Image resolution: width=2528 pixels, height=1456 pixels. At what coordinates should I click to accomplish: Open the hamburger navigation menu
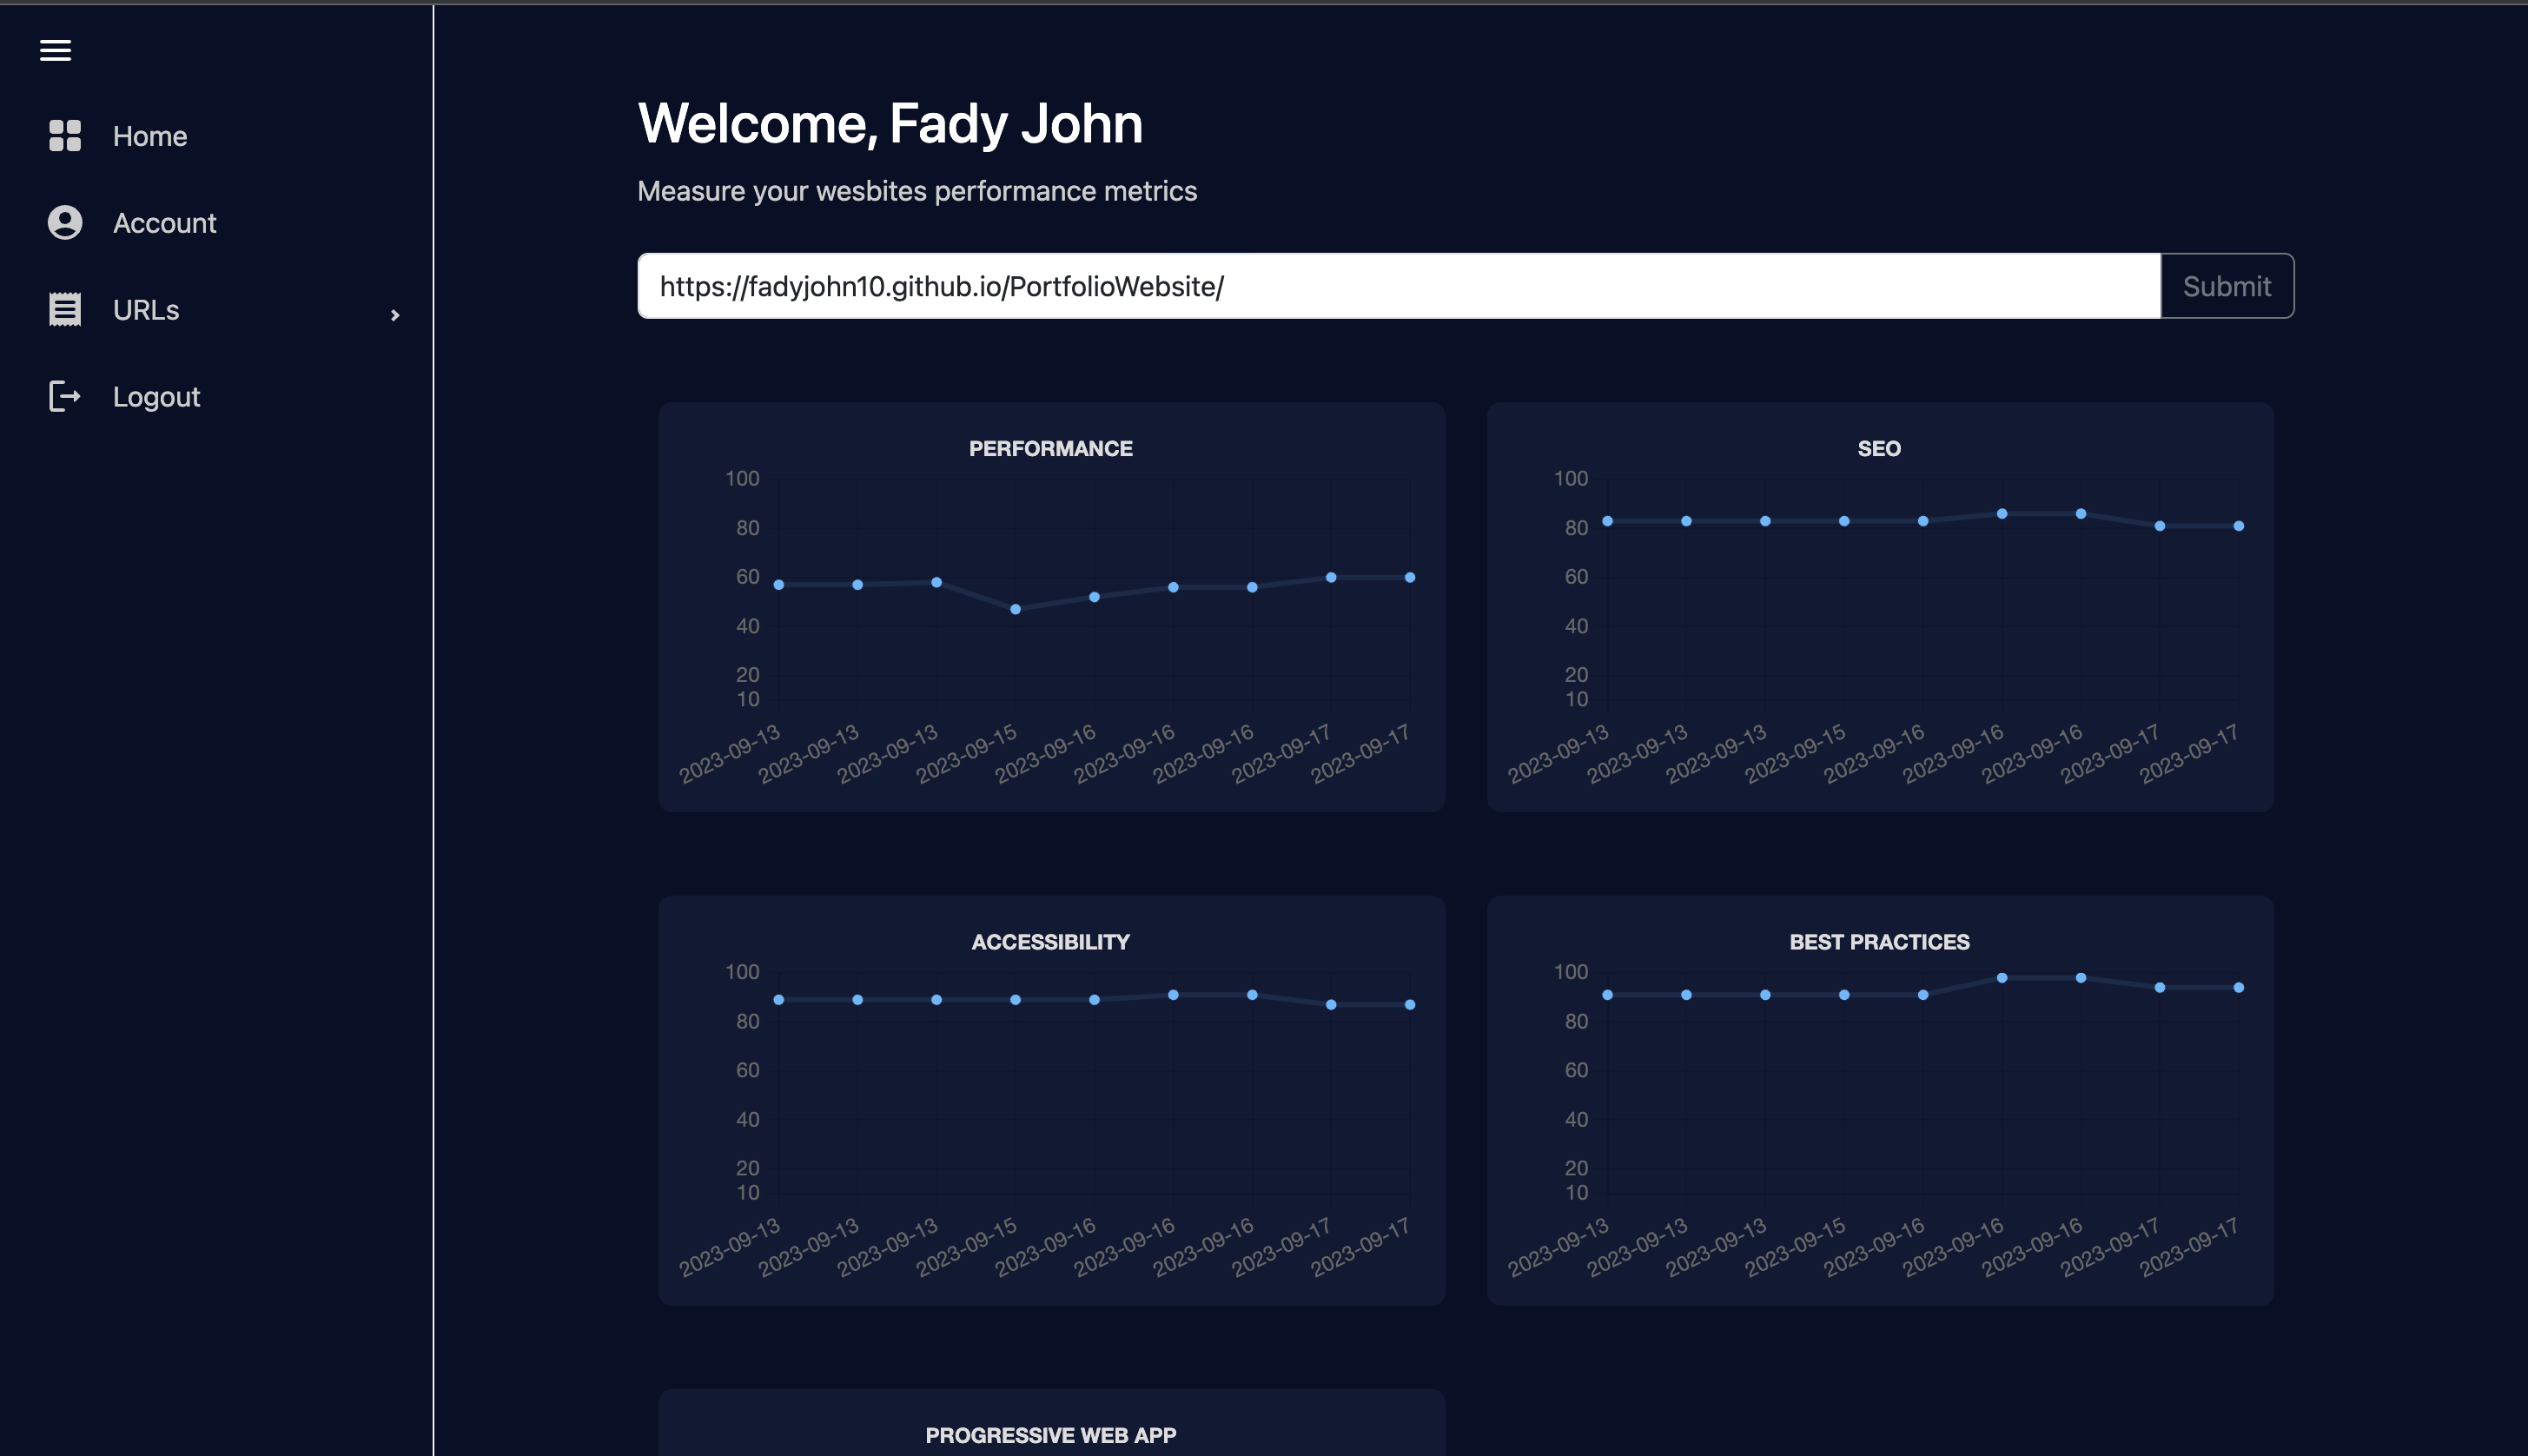(x=56, y=50)
